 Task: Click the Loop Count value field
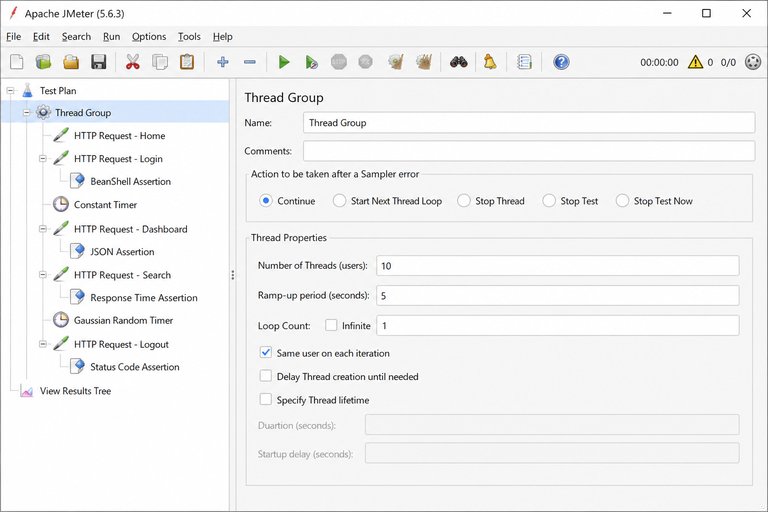(558, 325)
